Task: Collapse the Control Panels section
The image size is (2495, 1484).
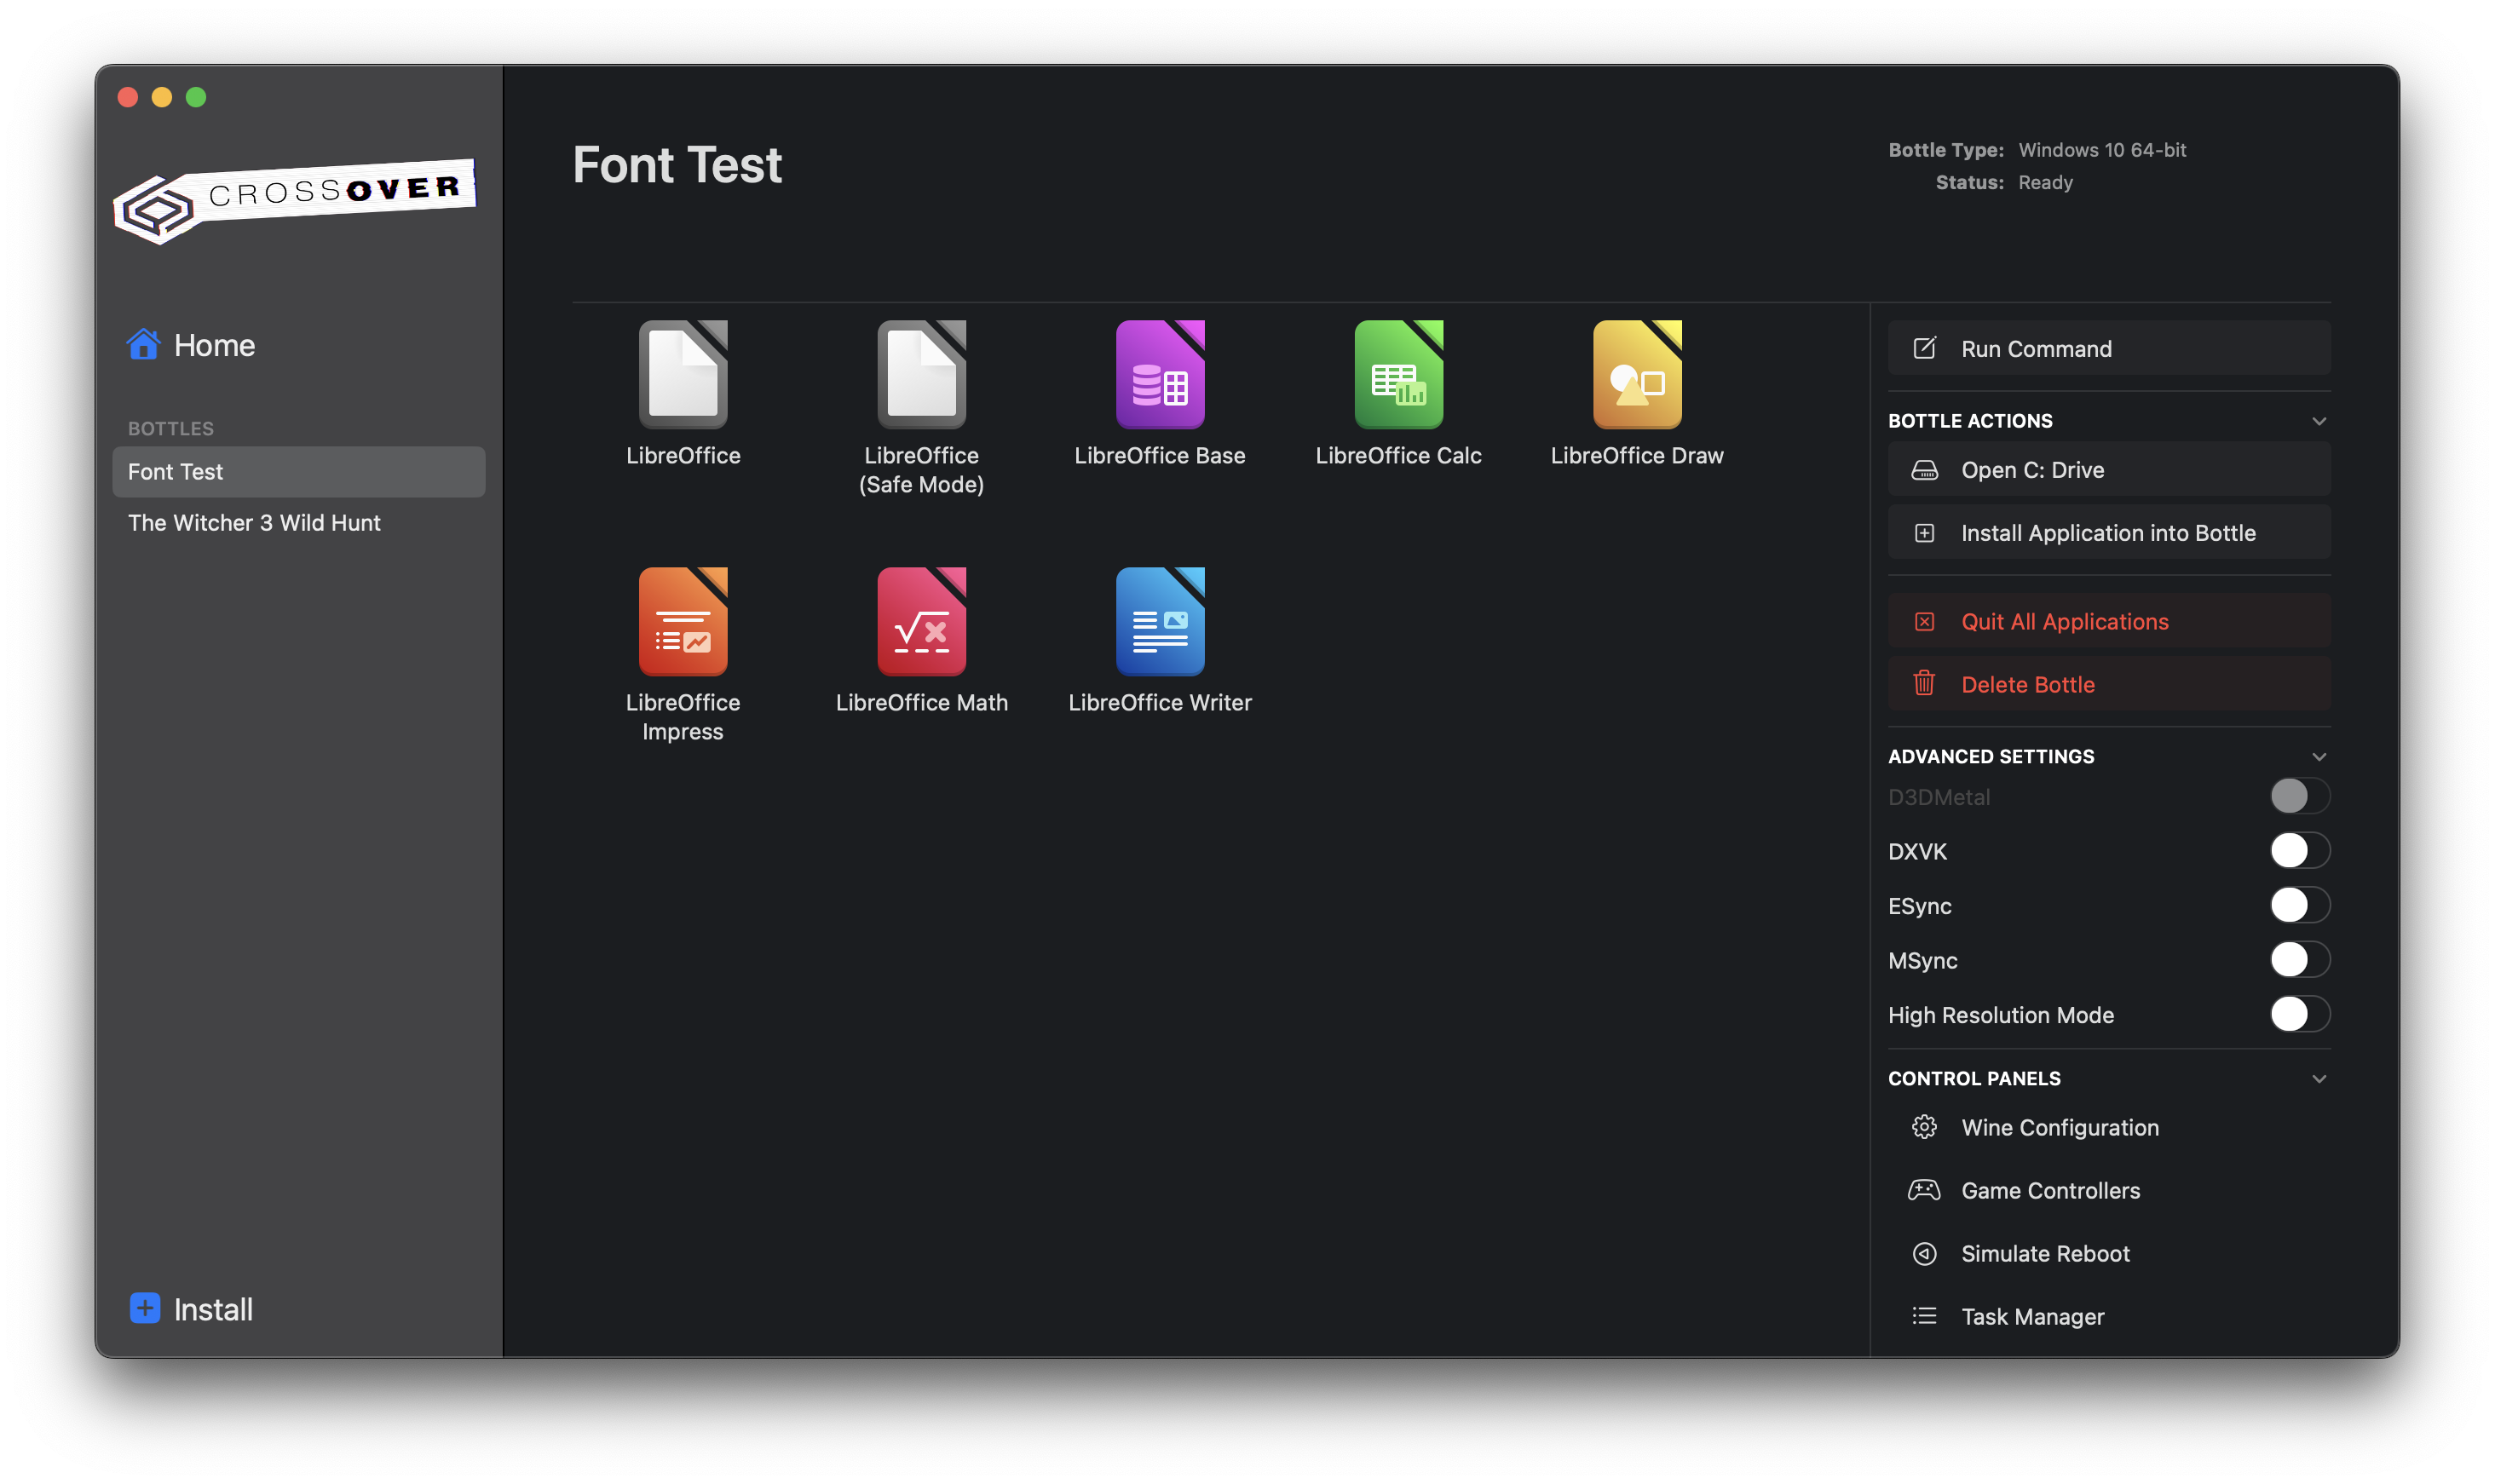Action: (2319, 1078)
